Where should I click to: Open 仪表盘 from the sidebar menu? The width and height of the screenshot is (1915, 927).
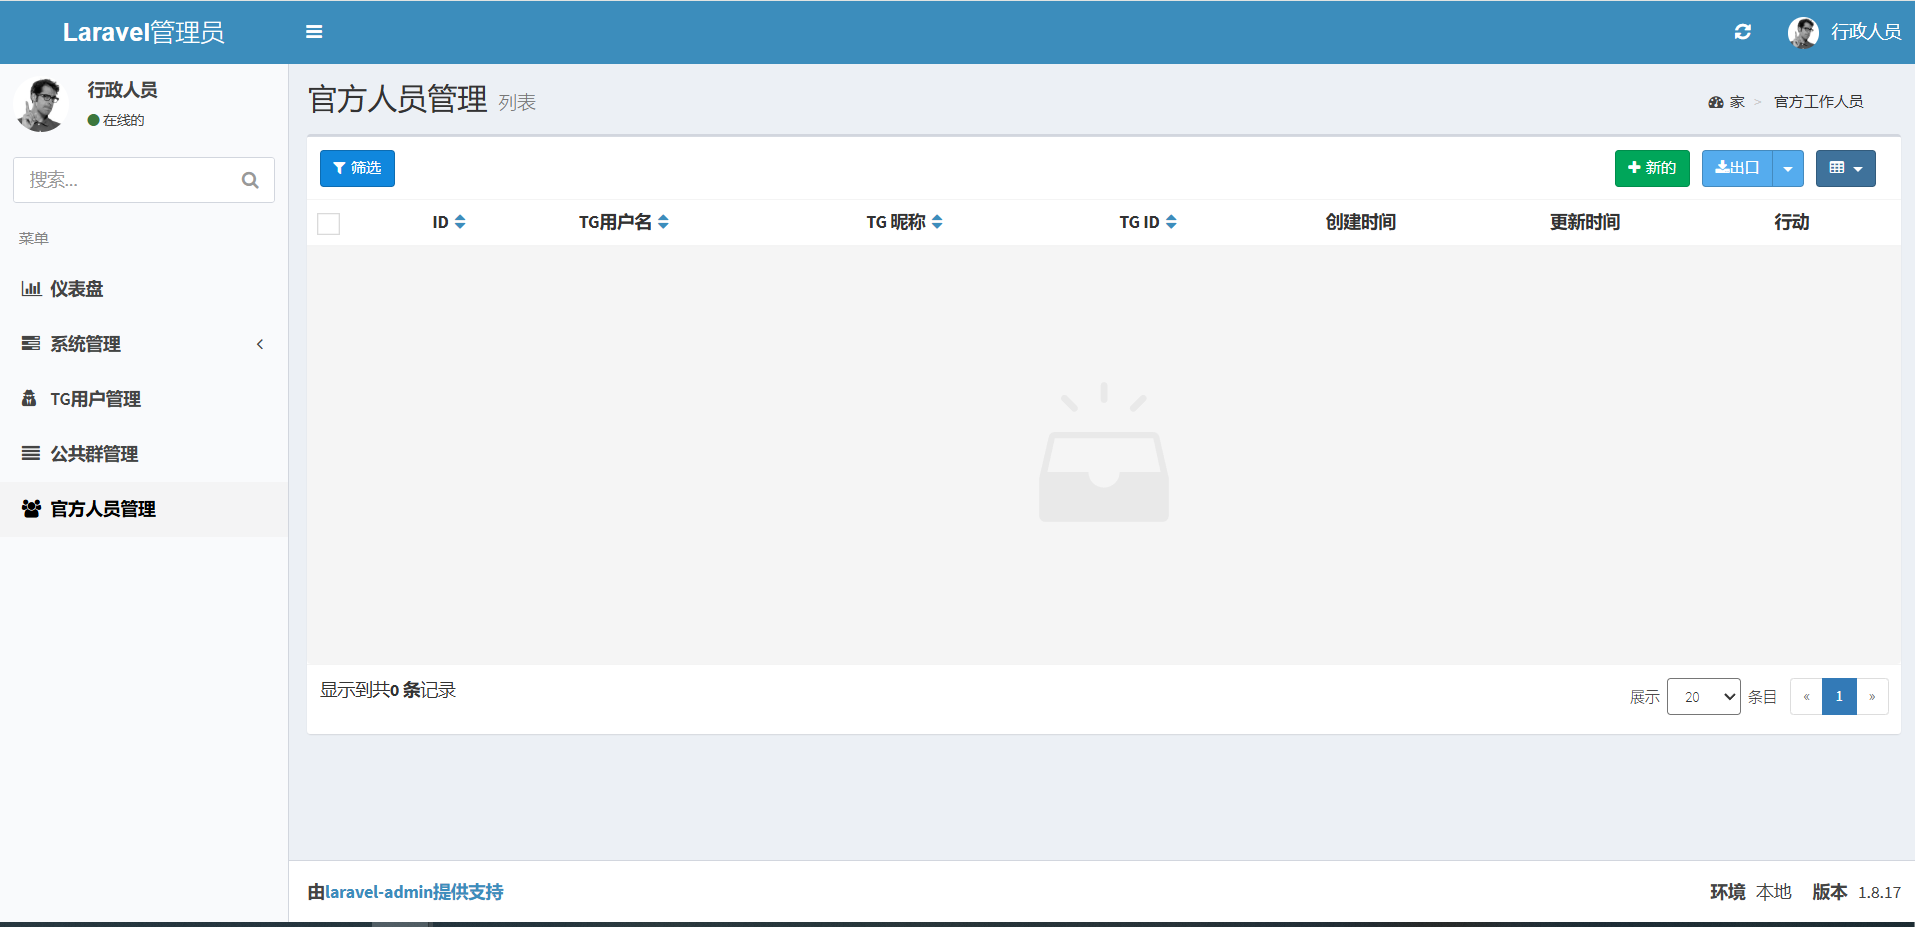click(77, 289)
